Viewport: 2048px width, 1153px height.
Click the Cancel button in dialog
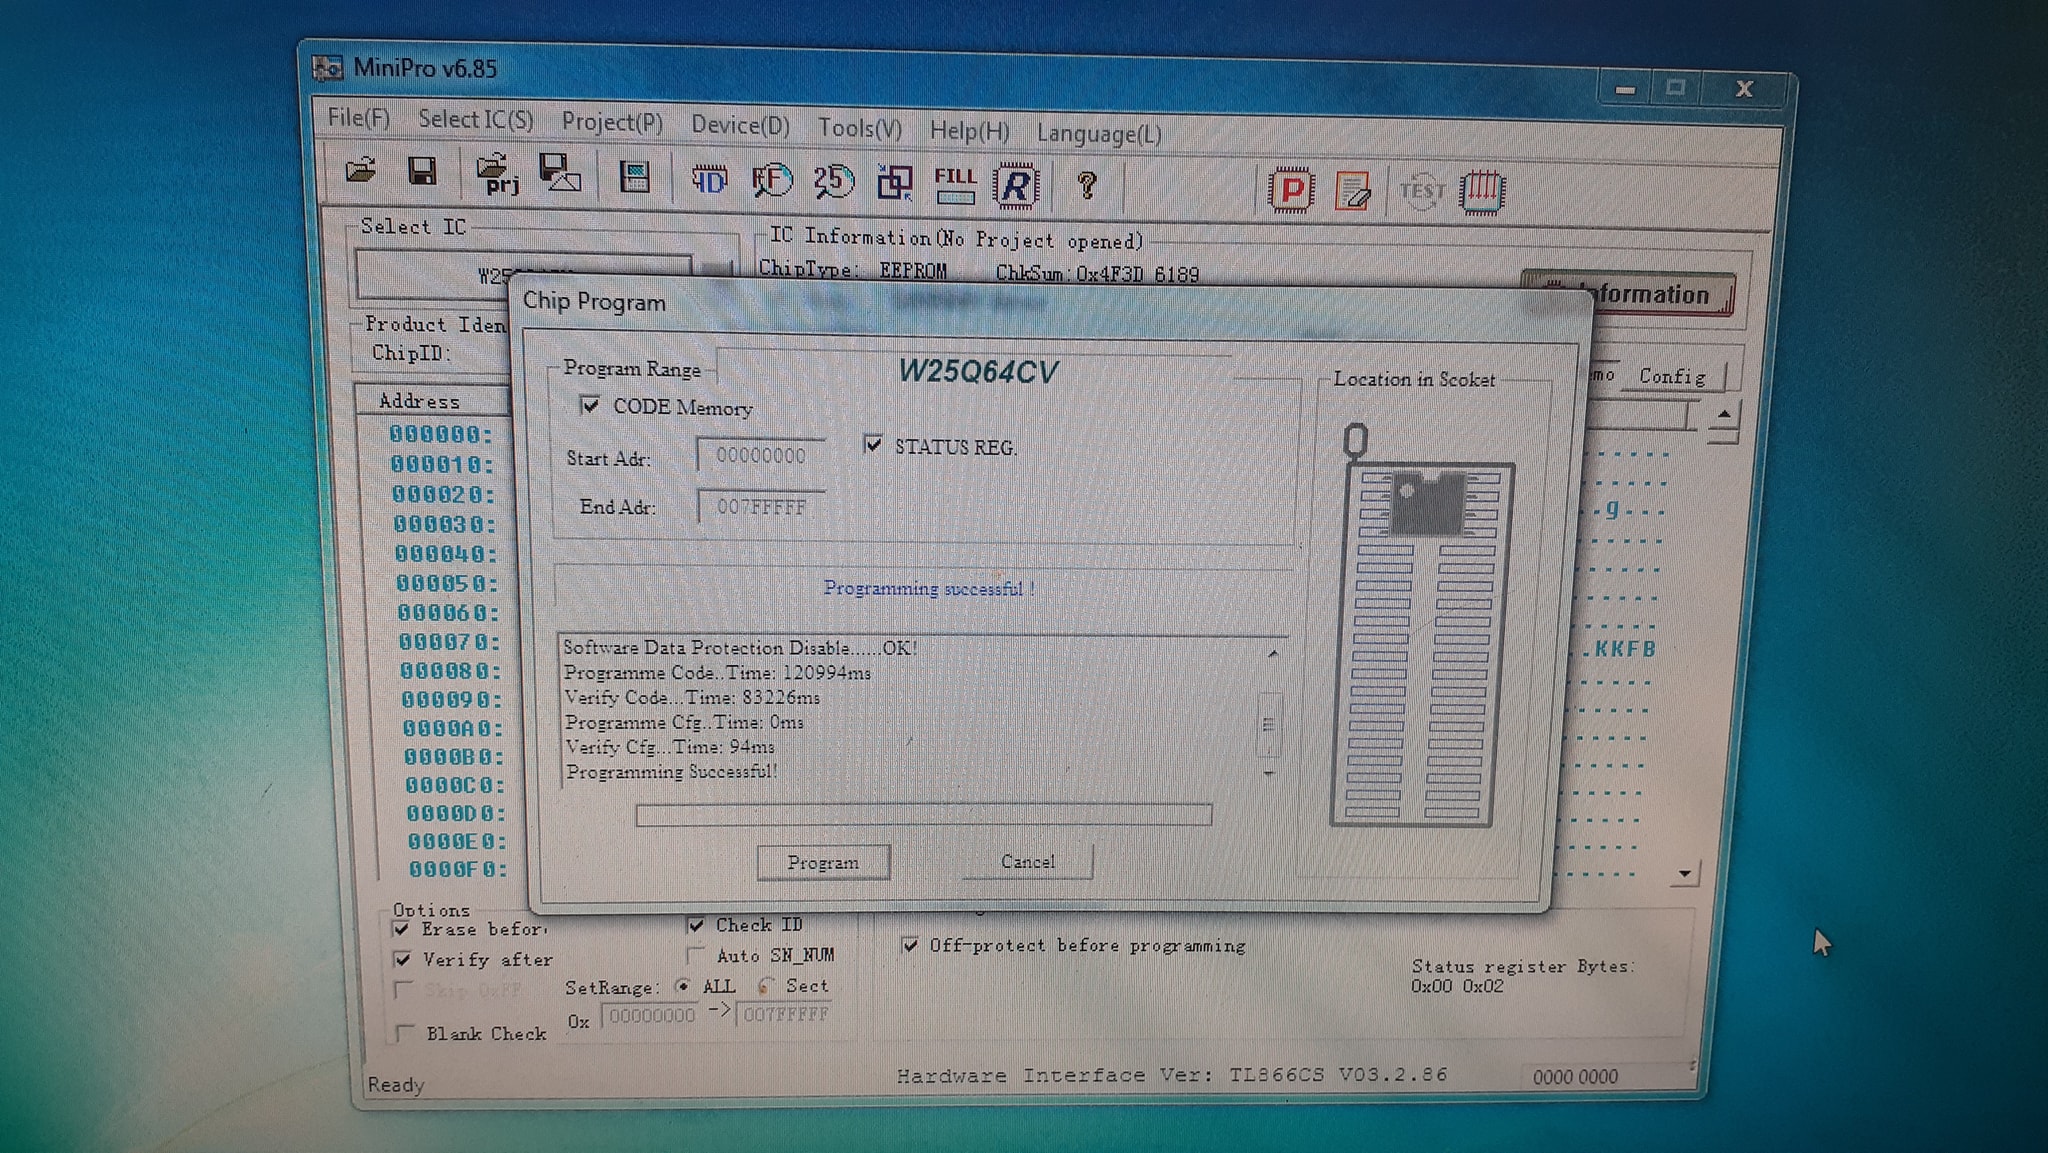(1027, 861)
